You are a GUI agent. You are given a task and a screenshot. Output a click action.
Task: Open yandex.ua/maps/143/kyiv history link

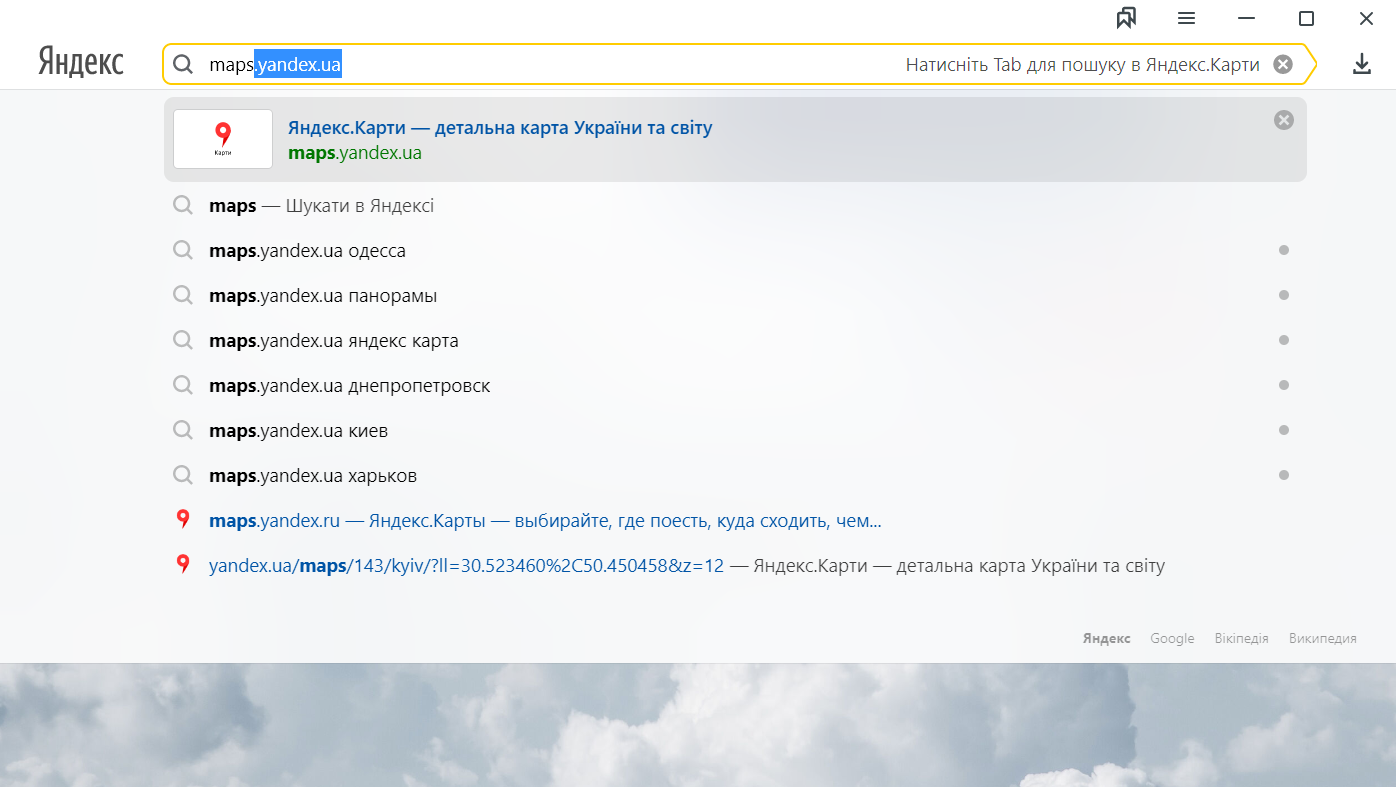pyautogui.click(x=687, y=566)
